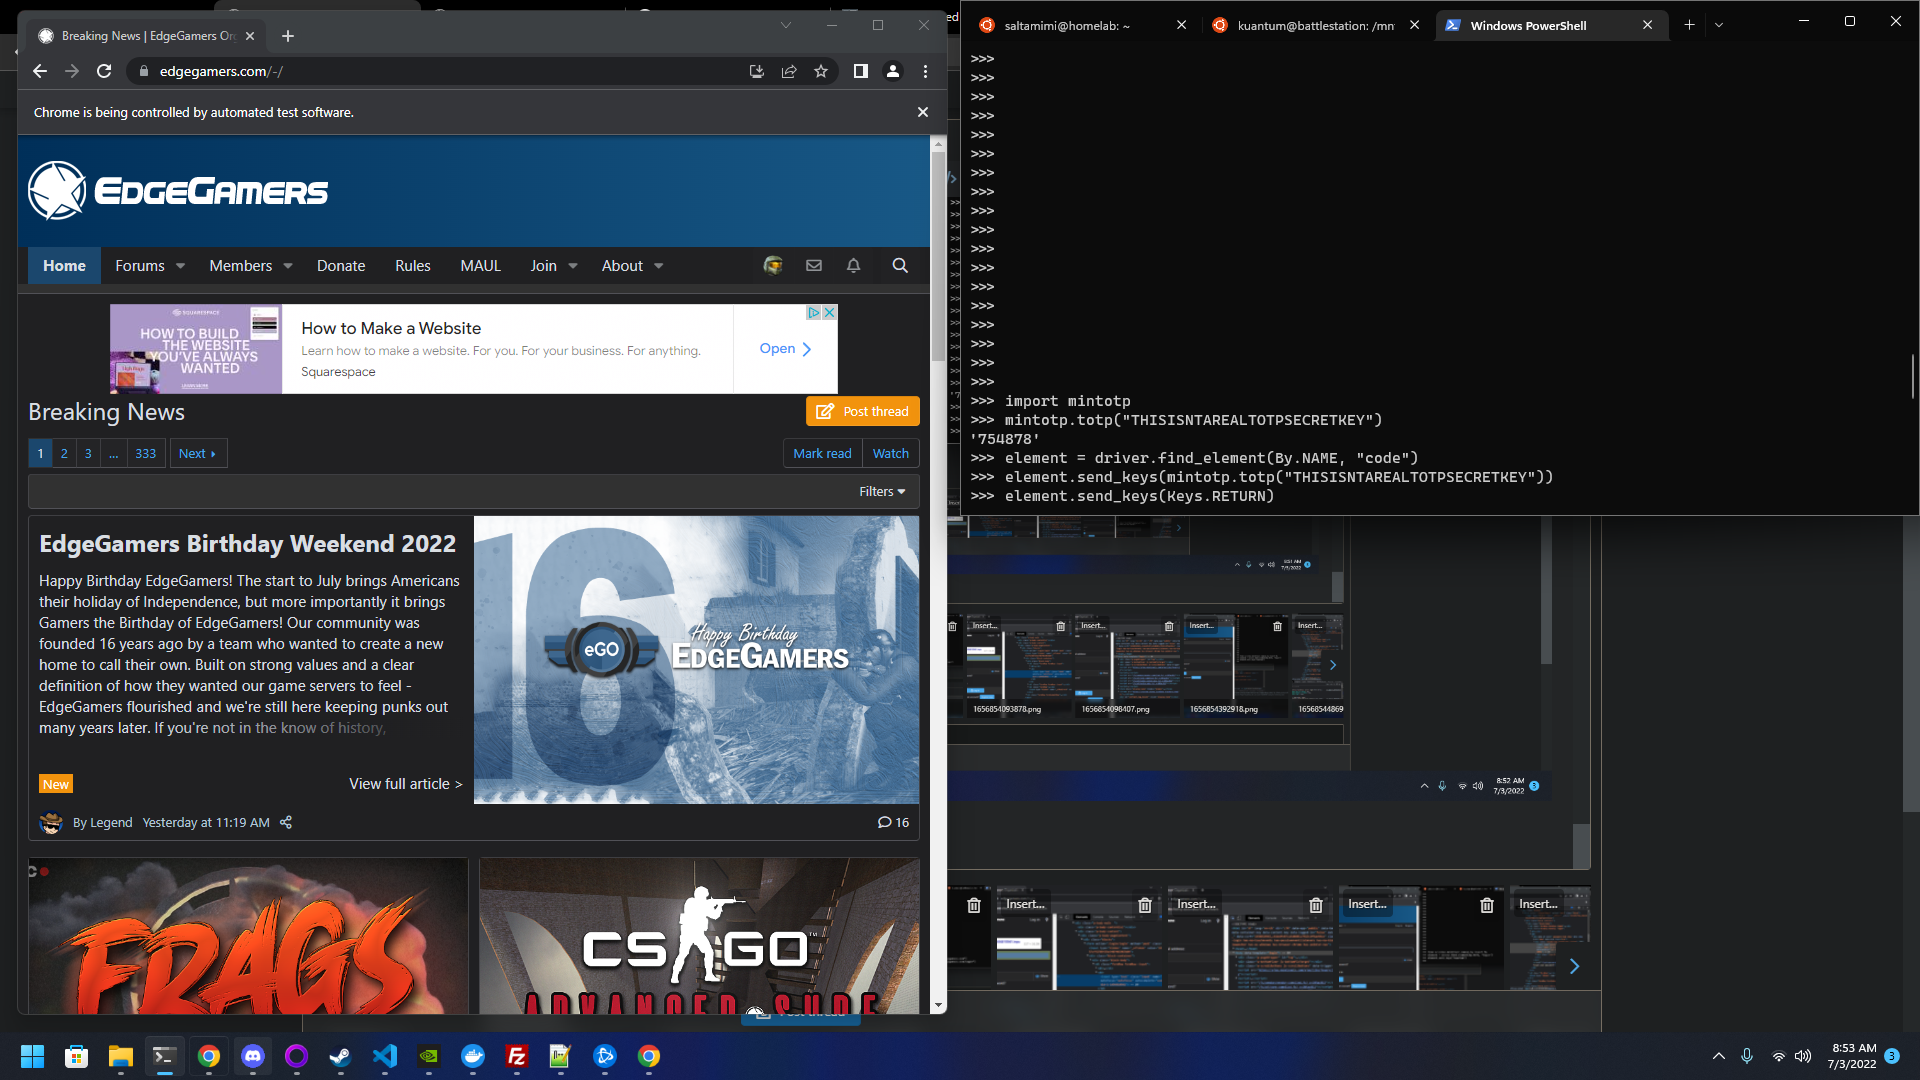Open the EdgeGamers Birthday Weekend 2022 headline
Screen dimensions: 1920x1080
tap(248, 543)
